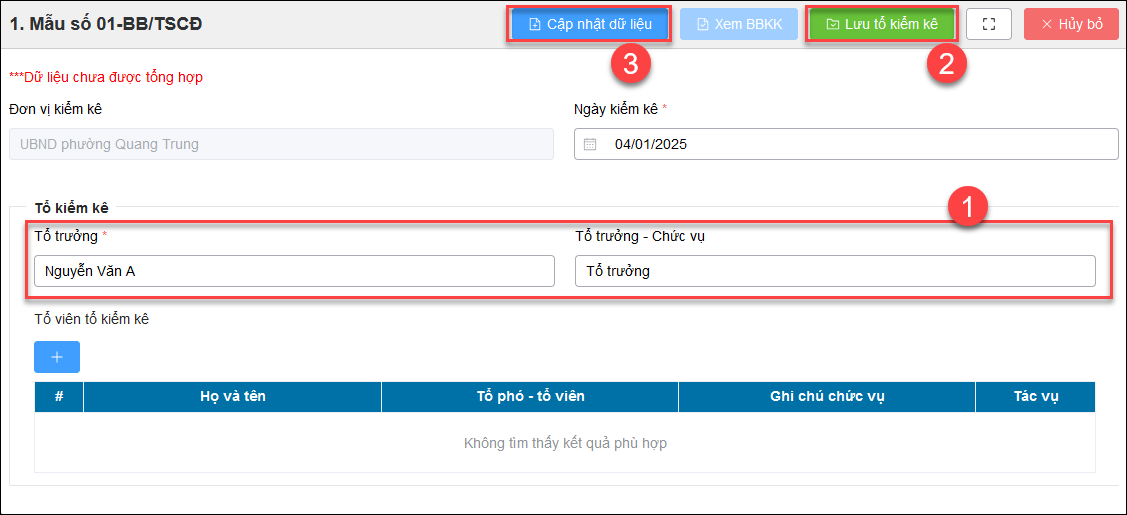Edit the Tổ trưởng - Chức vụ field
Screen dimensions: 1127x515
[x=835, y=271]
